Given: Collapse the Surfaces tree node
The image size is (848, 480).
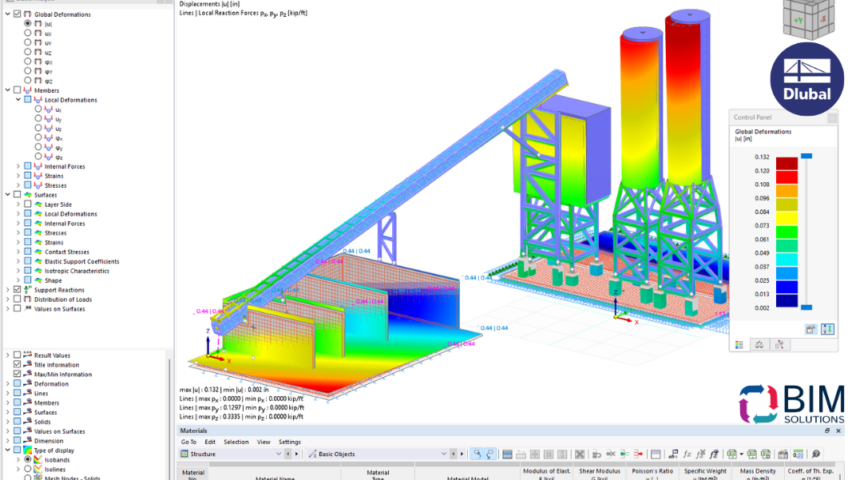Looking at the screenshot, I should point(7,195).
